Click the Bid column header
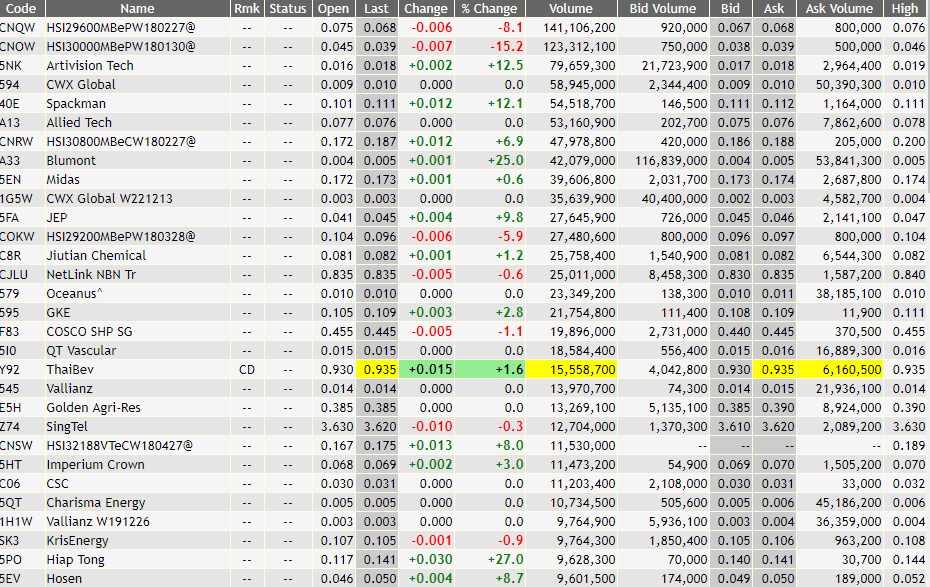 pyautogui.click(x=731, y=8)
